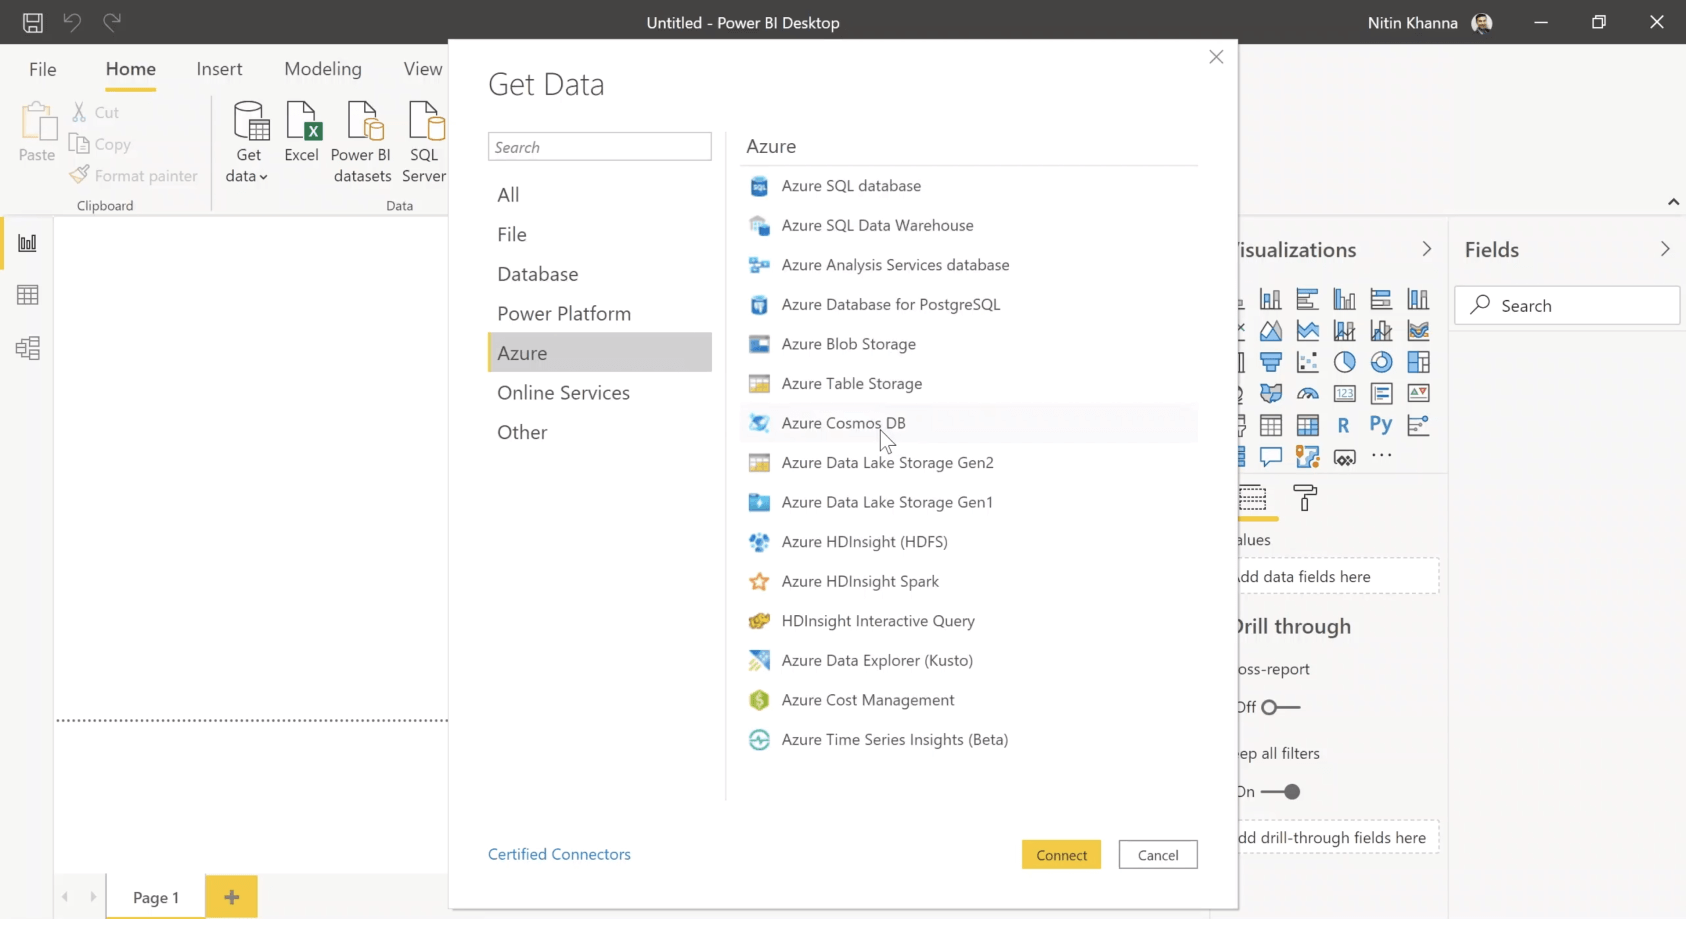The width and height of the screenshot is (1686, 948).
Task: Select Azure Data Lake Storage Gen2 connector
Action: pyautogui.click(x=969, y=463)
